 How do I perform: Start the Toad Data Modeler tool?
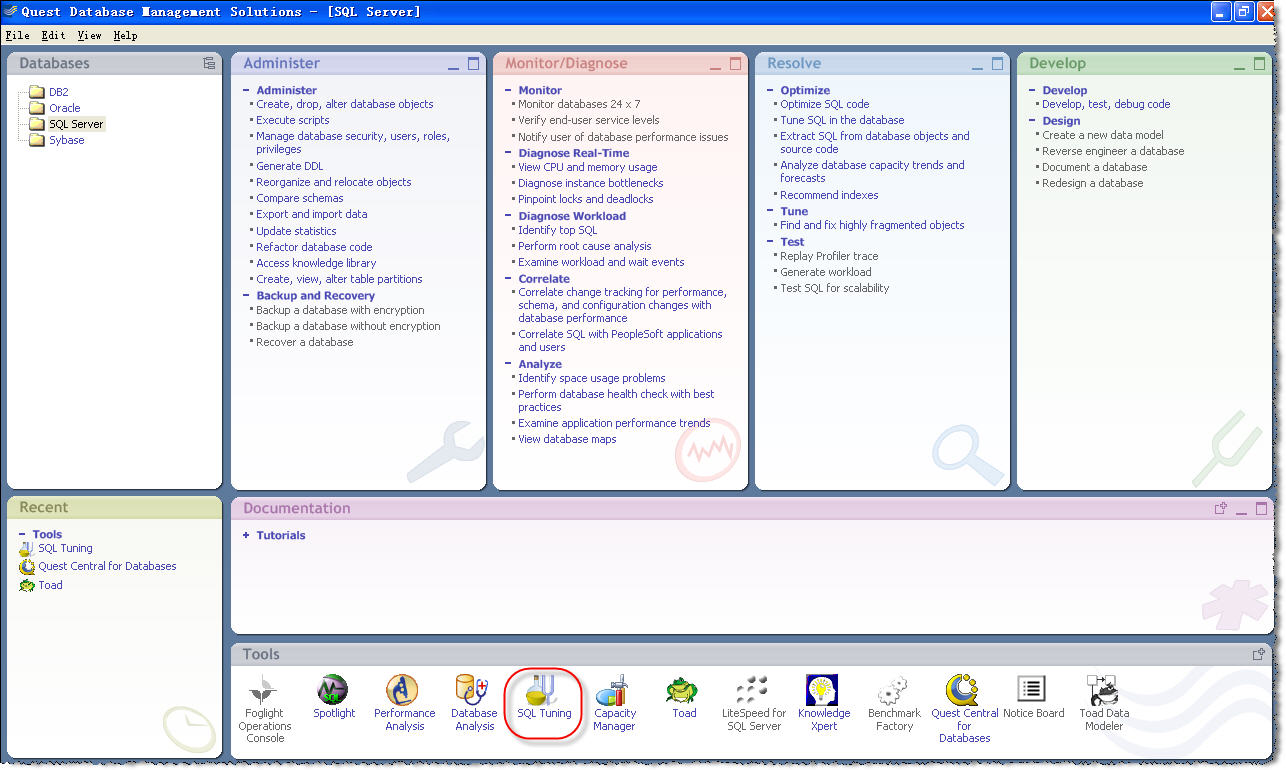[1103, 691]
